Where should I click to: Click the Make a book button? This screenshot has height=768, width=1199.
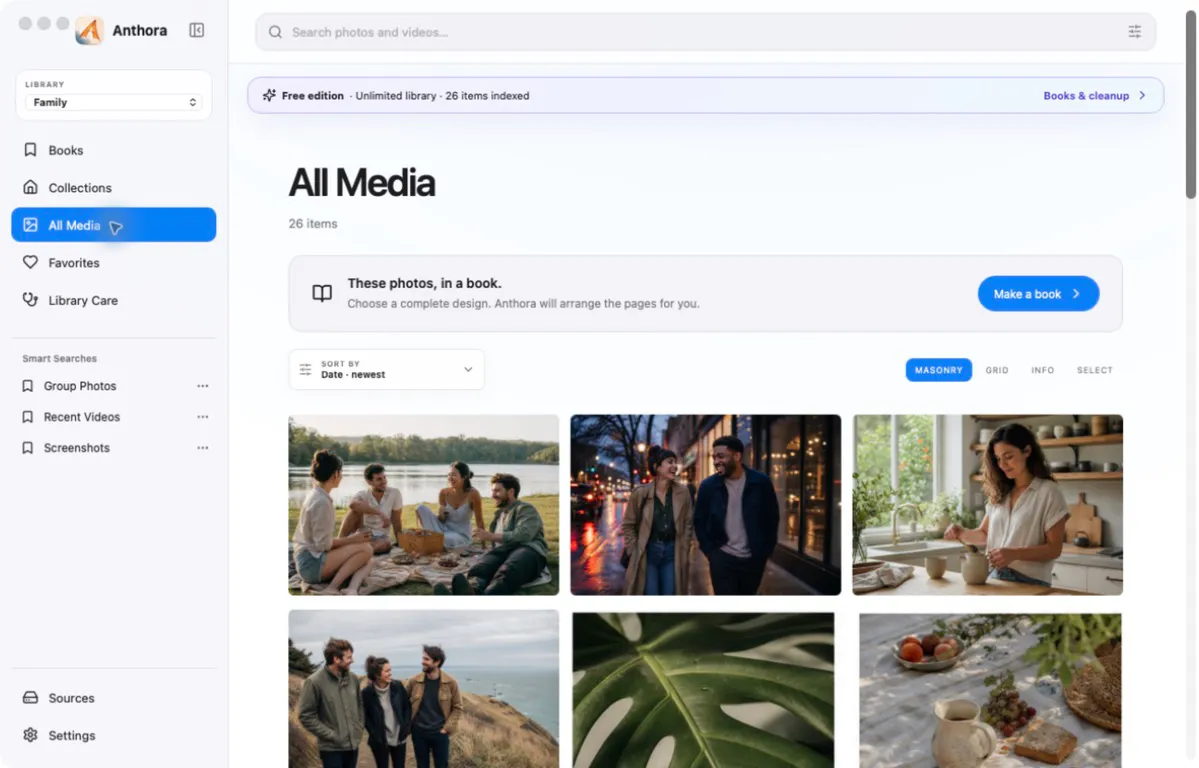pyautogui.click(x=1038, y=294)
